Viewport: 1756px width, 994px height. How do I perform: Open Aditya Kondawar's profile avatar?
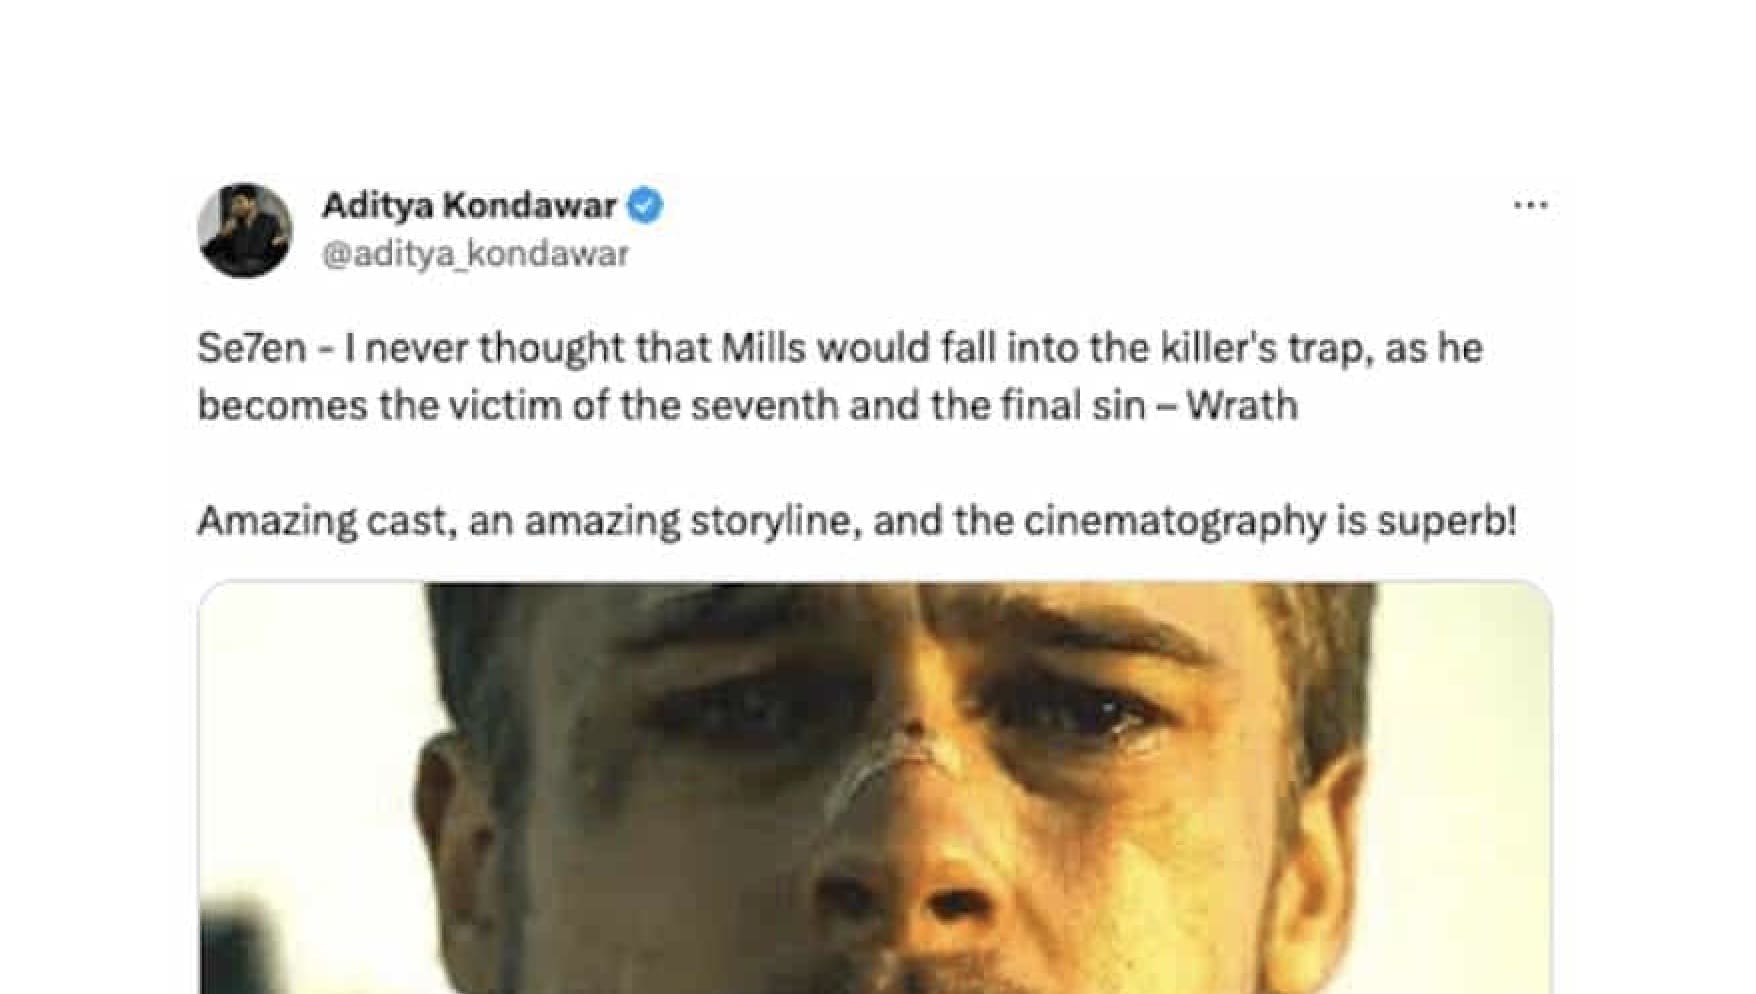click(245, 230)
